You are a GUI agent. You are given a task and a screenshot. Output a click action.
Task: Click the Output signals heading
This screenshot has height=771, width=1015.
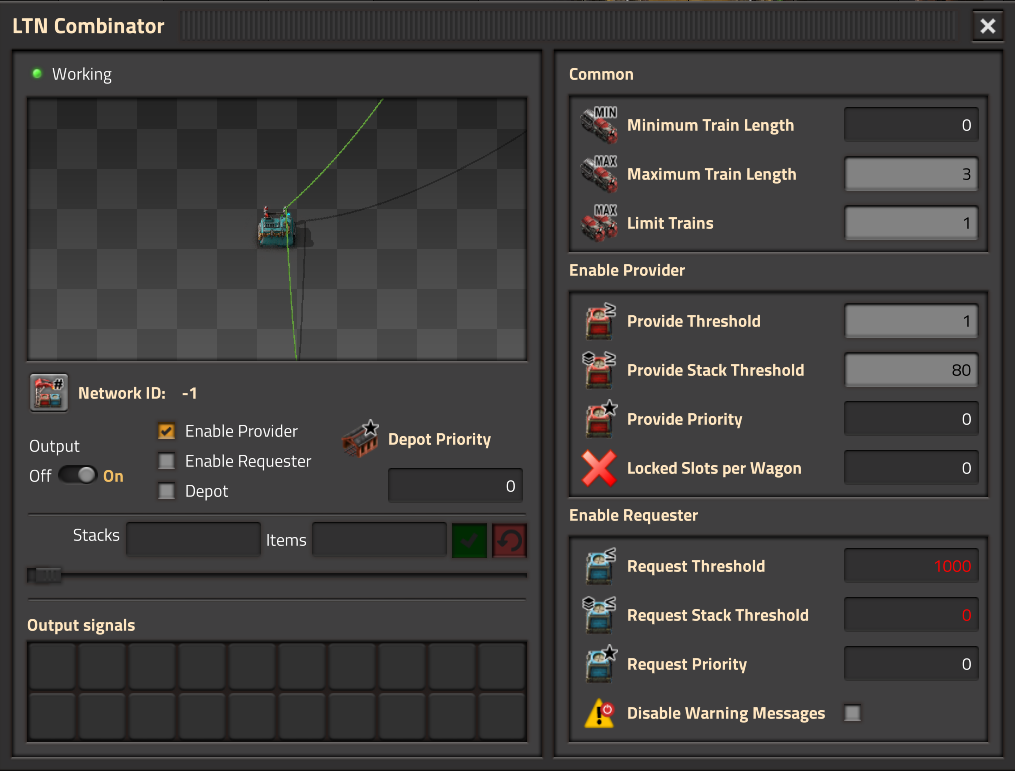click(81, 625)
